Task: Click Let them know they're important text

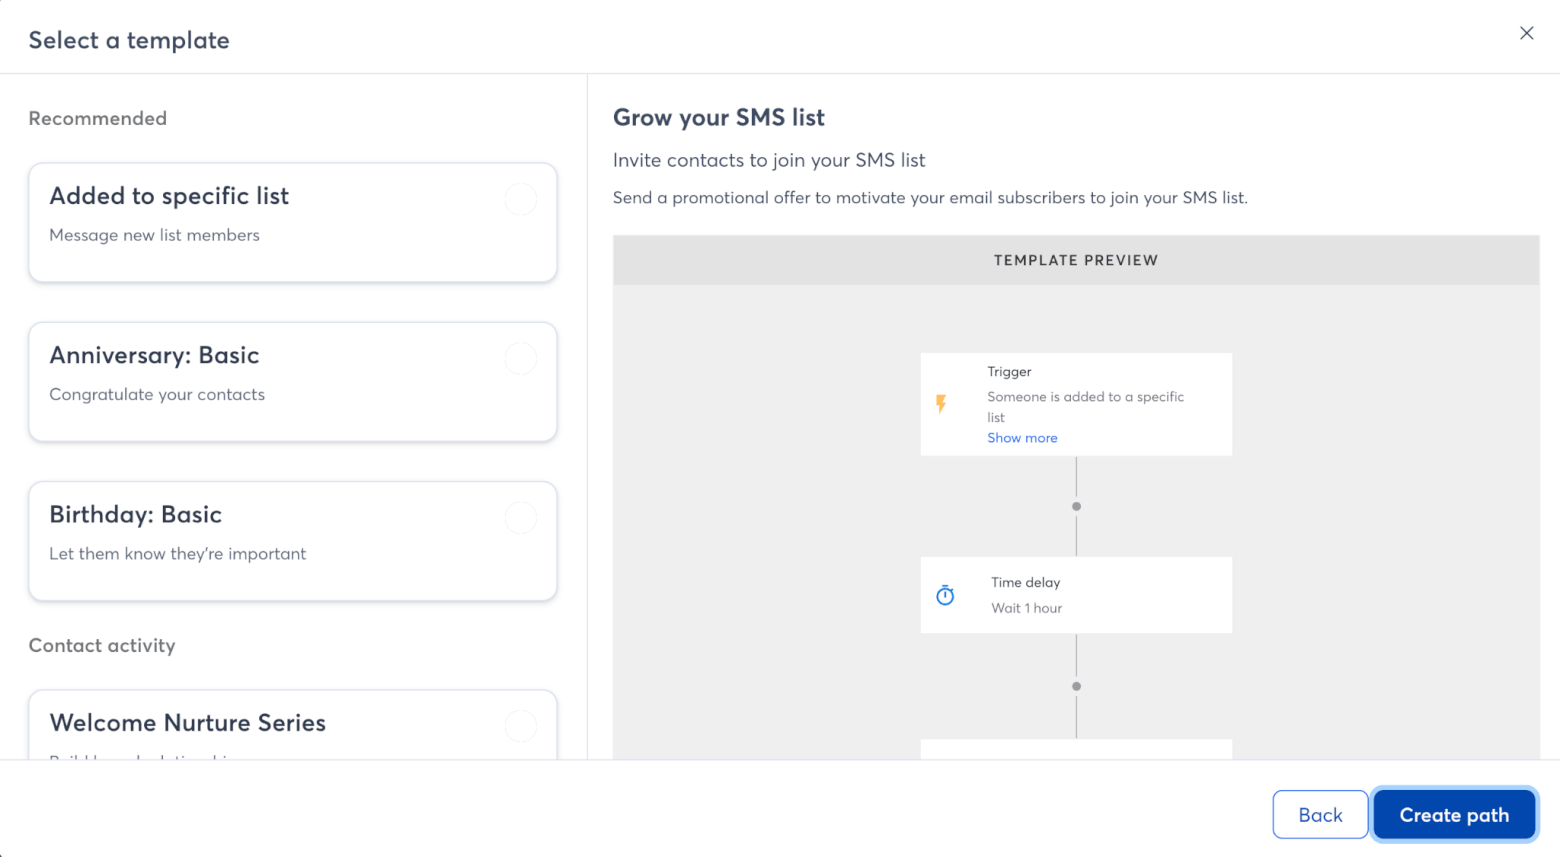Action: 178,554
